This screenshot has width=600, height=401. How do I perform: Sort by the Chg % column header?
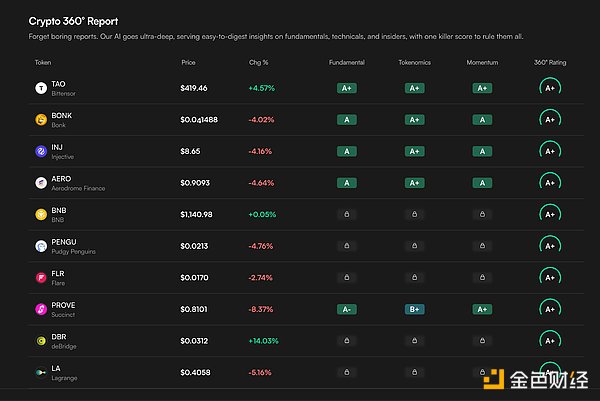coord(258,62)
